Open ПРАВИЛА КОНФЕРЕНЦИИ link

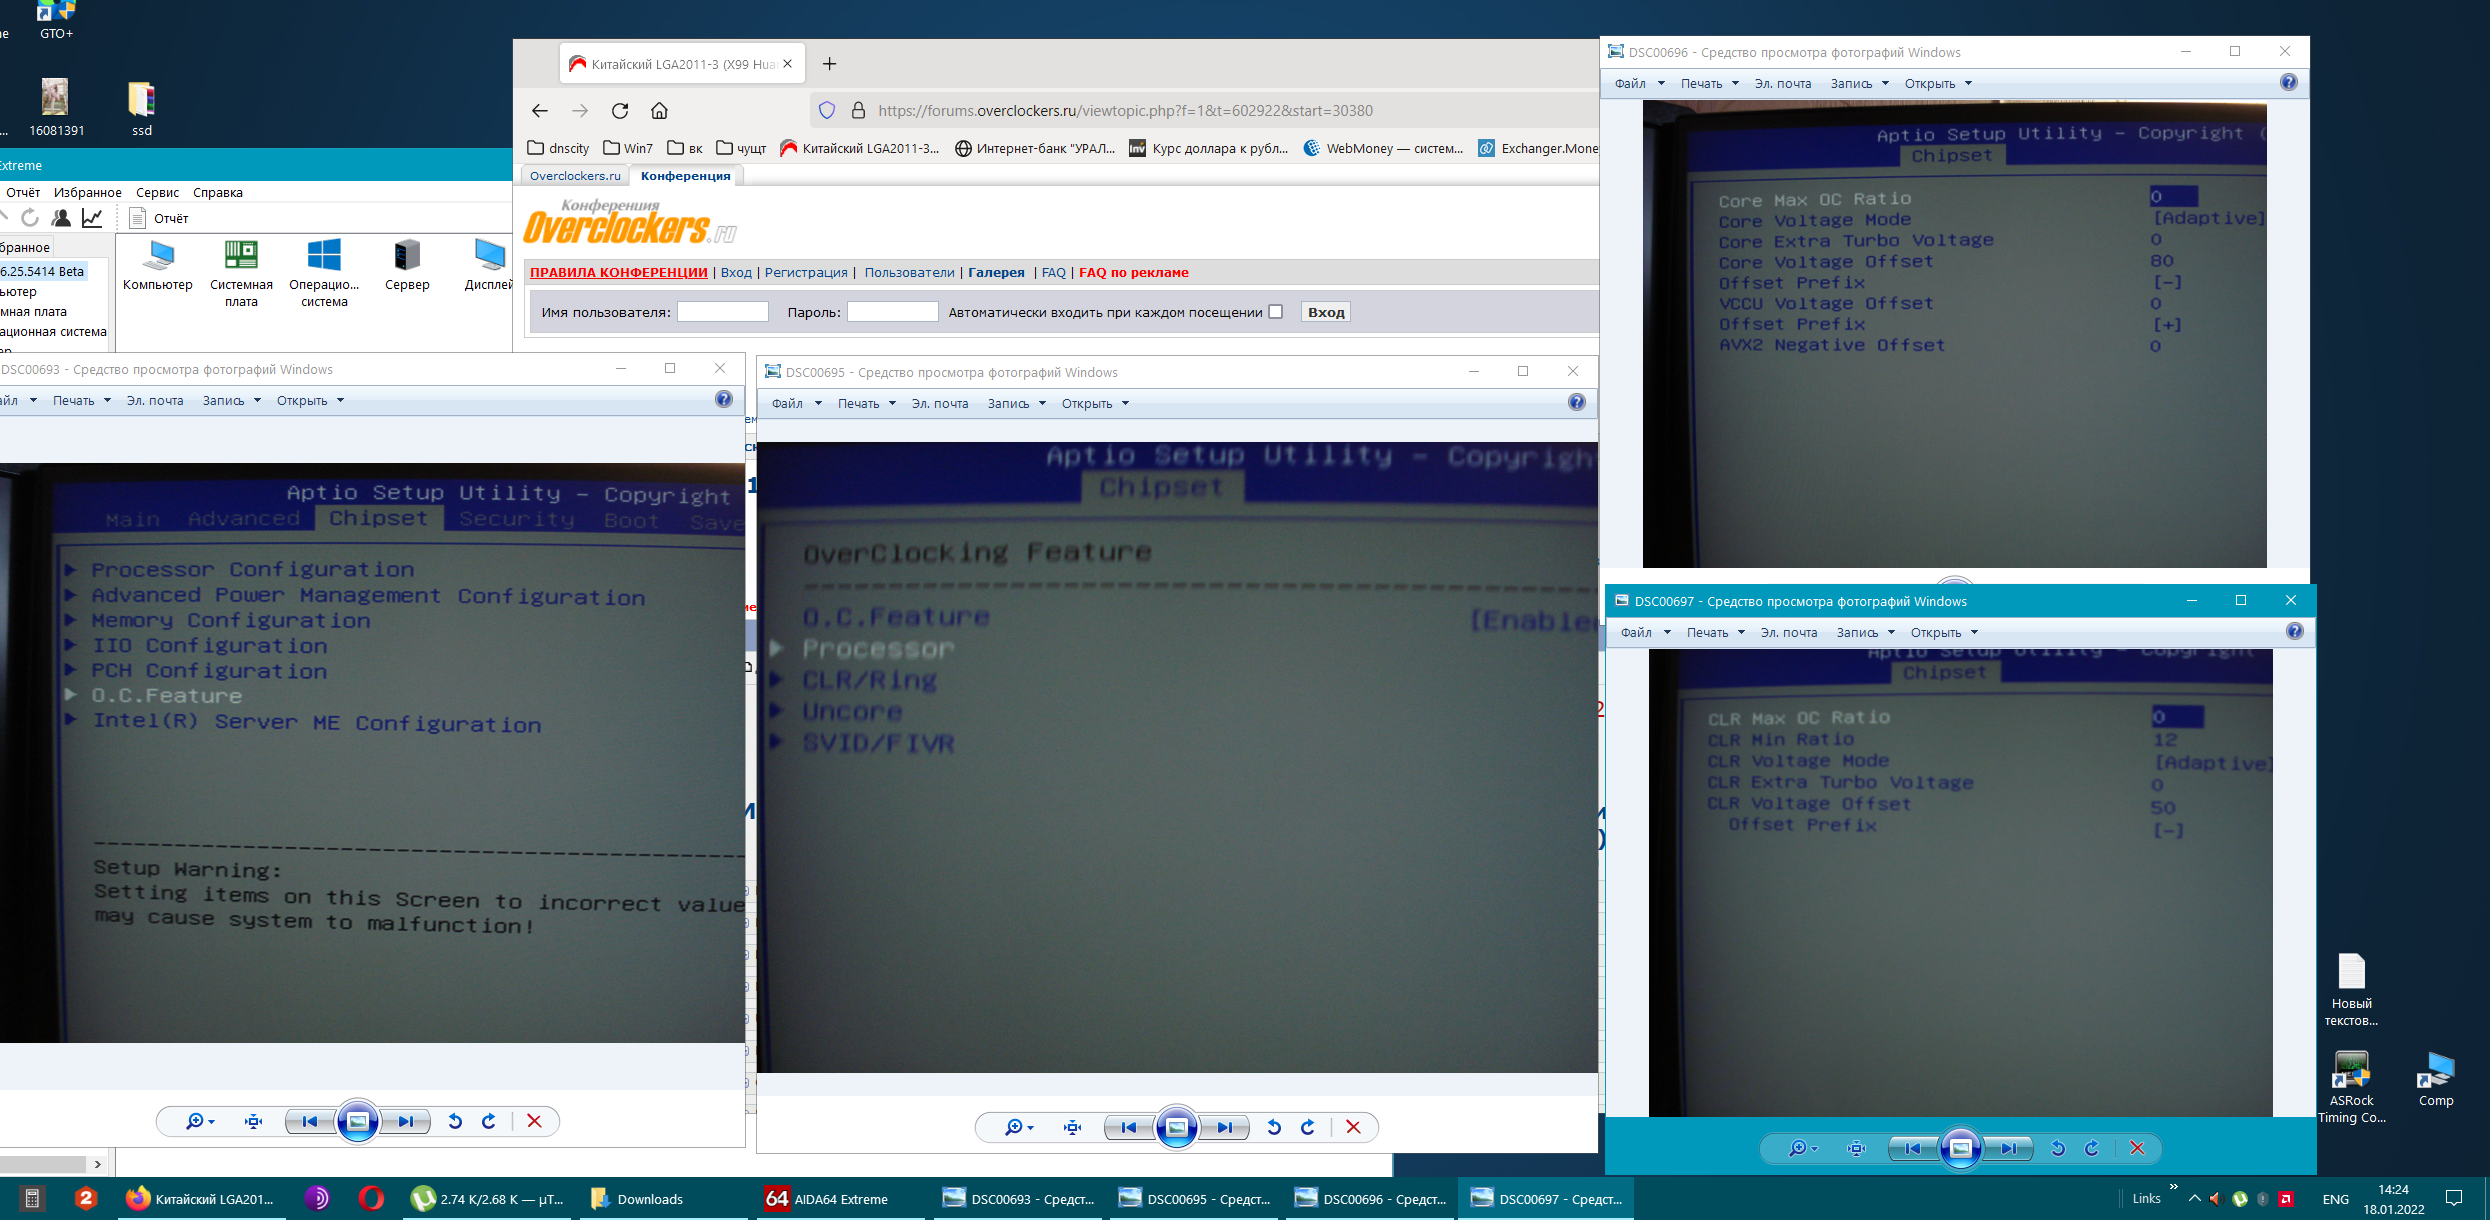tap(618, 272)
